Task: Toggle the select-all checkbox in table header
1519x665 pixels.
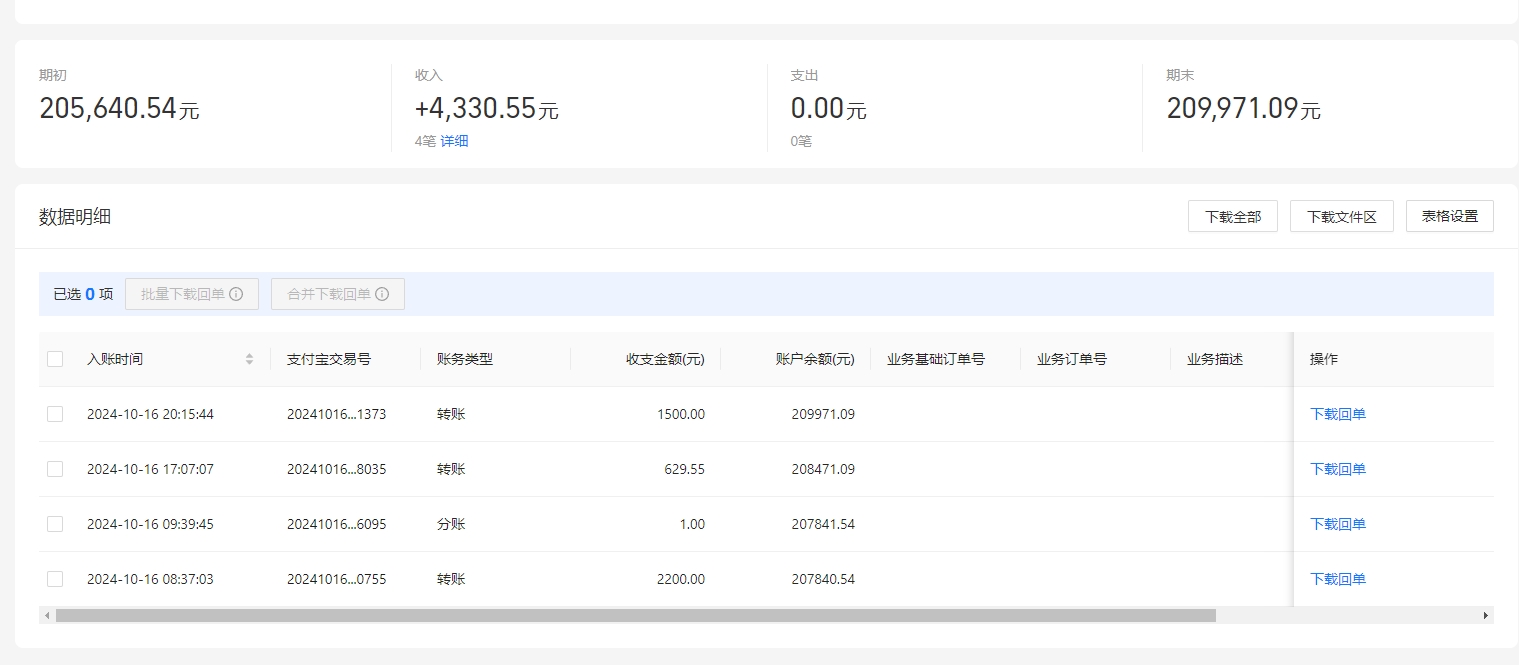Action: pyautogui.click(x=55, y=358)
